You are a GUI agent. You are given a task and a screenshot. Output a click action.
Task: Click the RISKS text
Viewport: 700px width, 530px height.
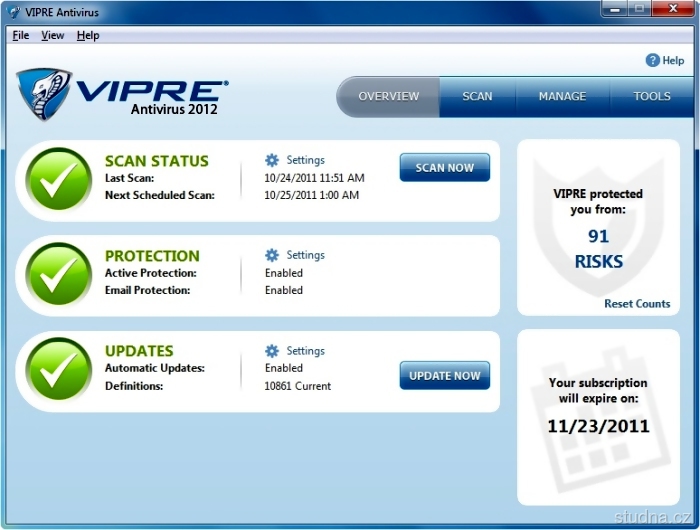[598, 262]
